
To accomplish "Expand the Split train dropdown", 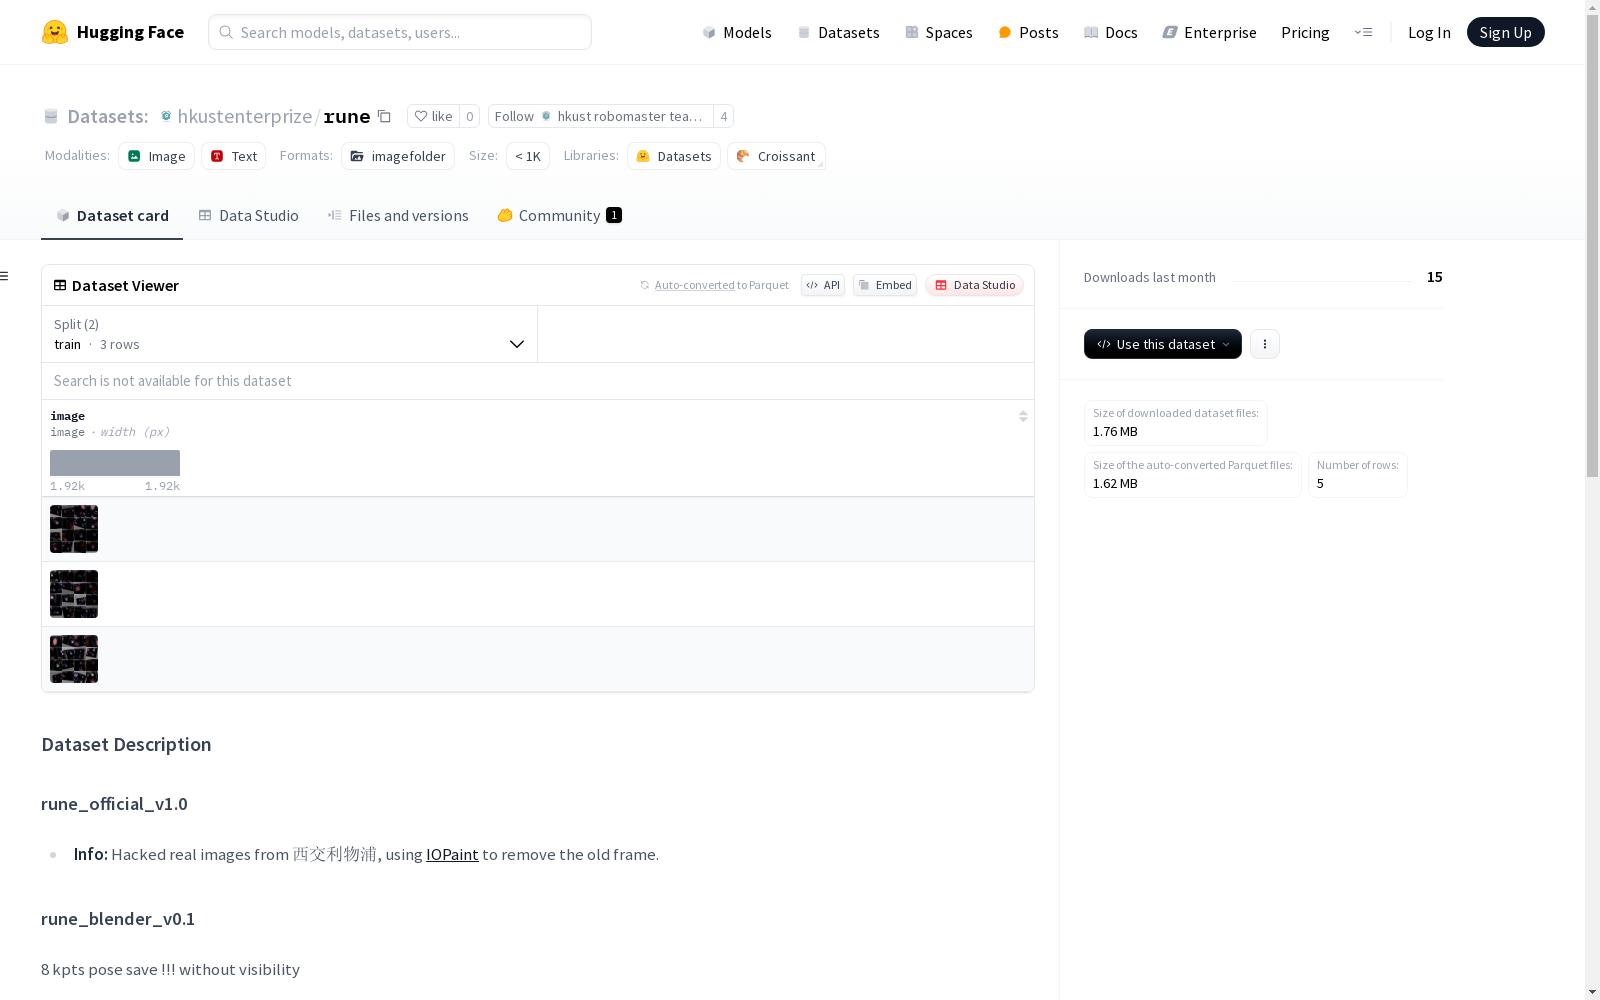I will (x=290, y=334).
